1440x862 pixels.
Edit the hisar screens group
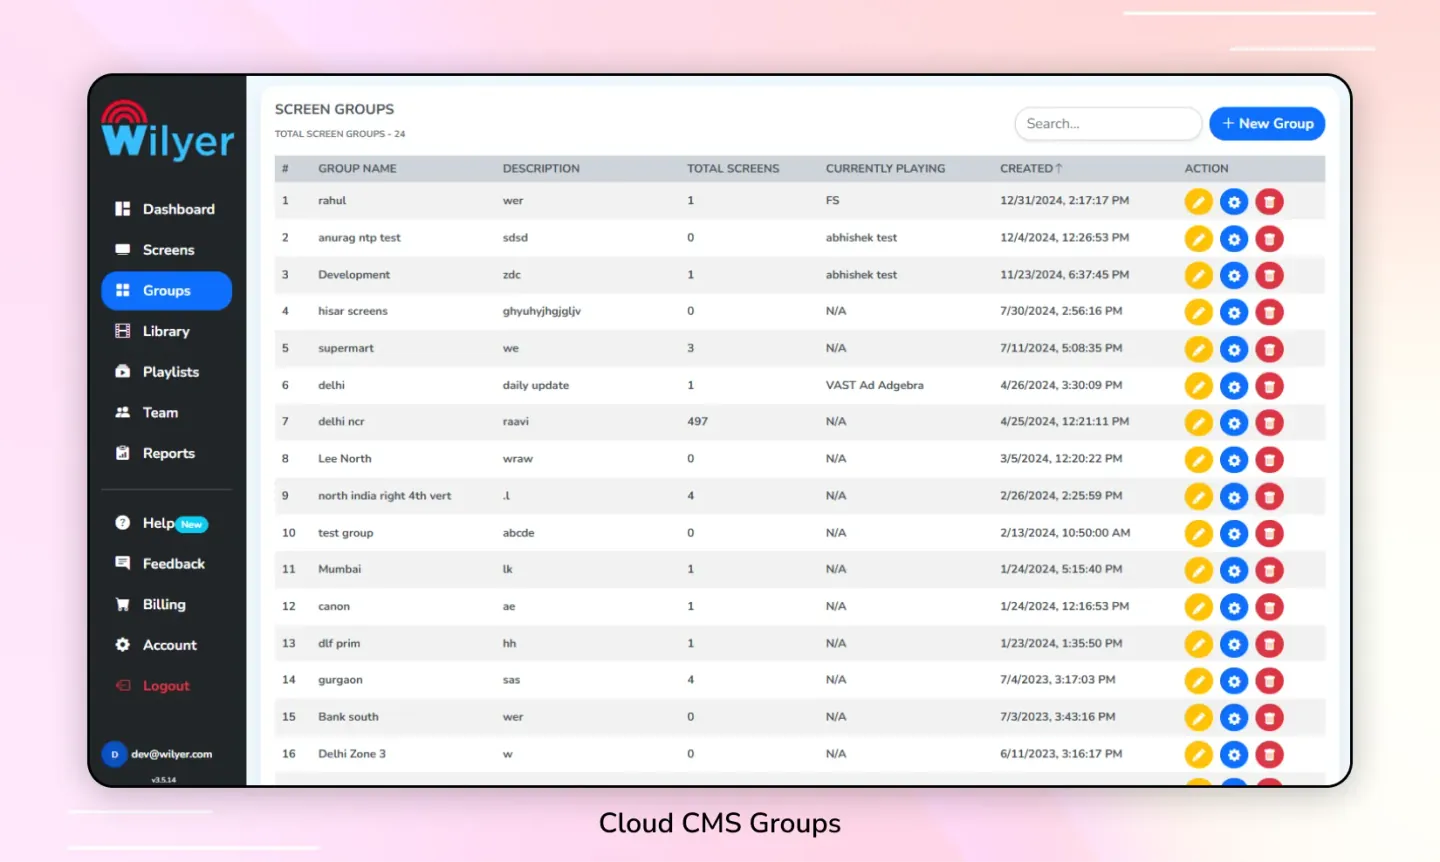tap(1198, 313)
